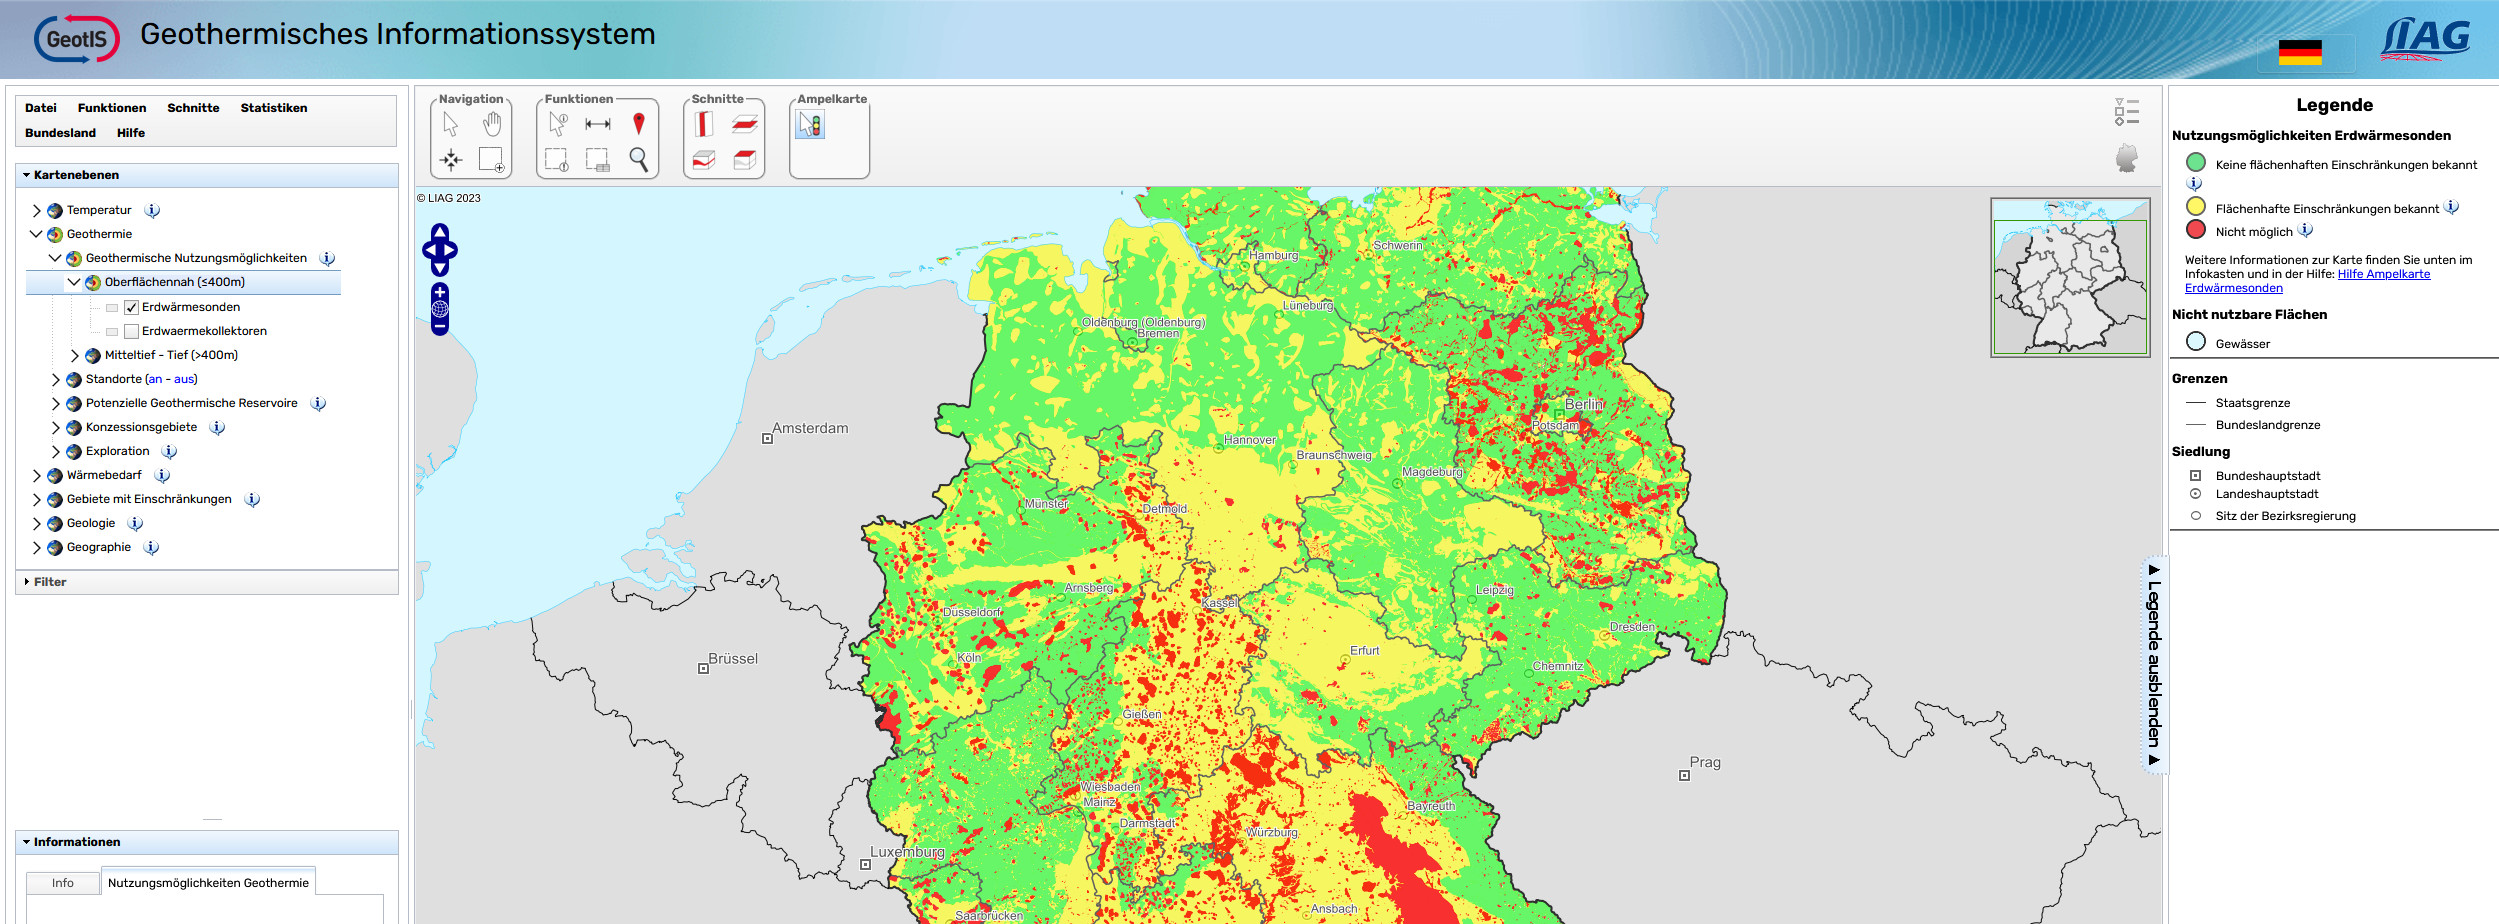The width and height of the screenshot is (2499, 924).
Task: Select the vertical cross-section tool in Schnitte
Action: coord(703,124)
